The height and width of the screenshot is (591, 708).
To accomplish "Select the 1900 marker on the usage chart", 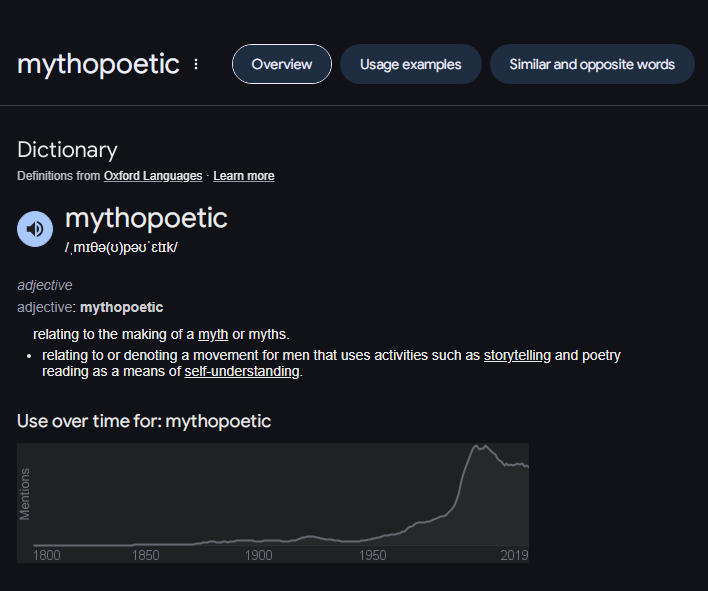I will coord(259,554).
